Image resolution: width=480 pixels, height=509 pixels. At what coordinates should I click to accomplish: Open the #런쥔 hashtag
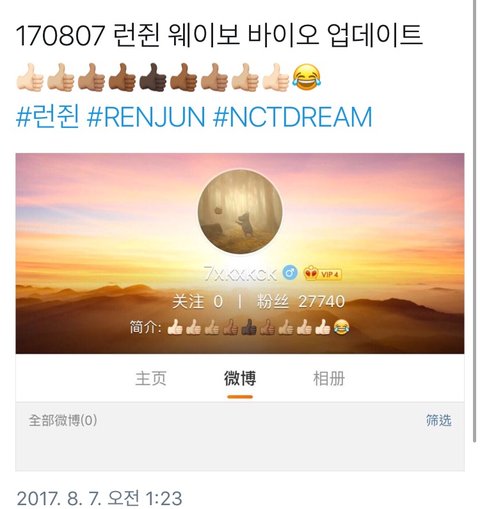tap(48, 117)
